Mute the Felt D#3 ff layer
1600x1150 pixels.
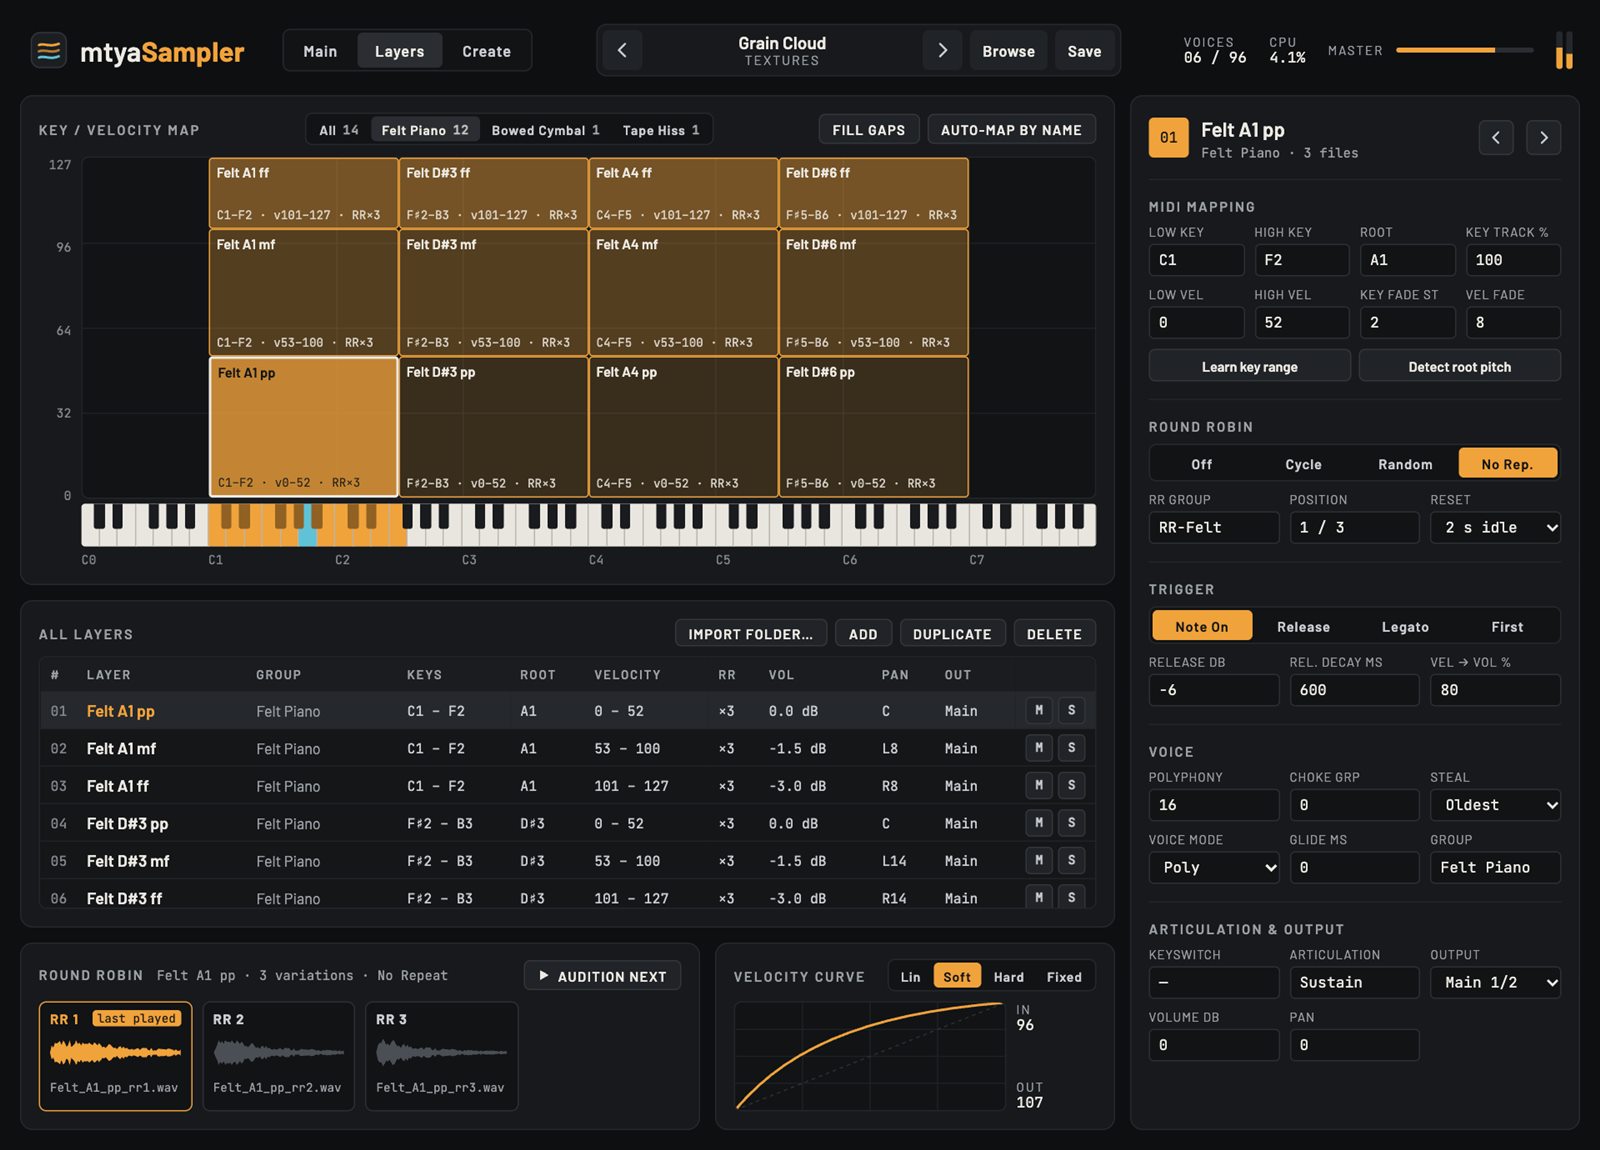click(1039, 897)
